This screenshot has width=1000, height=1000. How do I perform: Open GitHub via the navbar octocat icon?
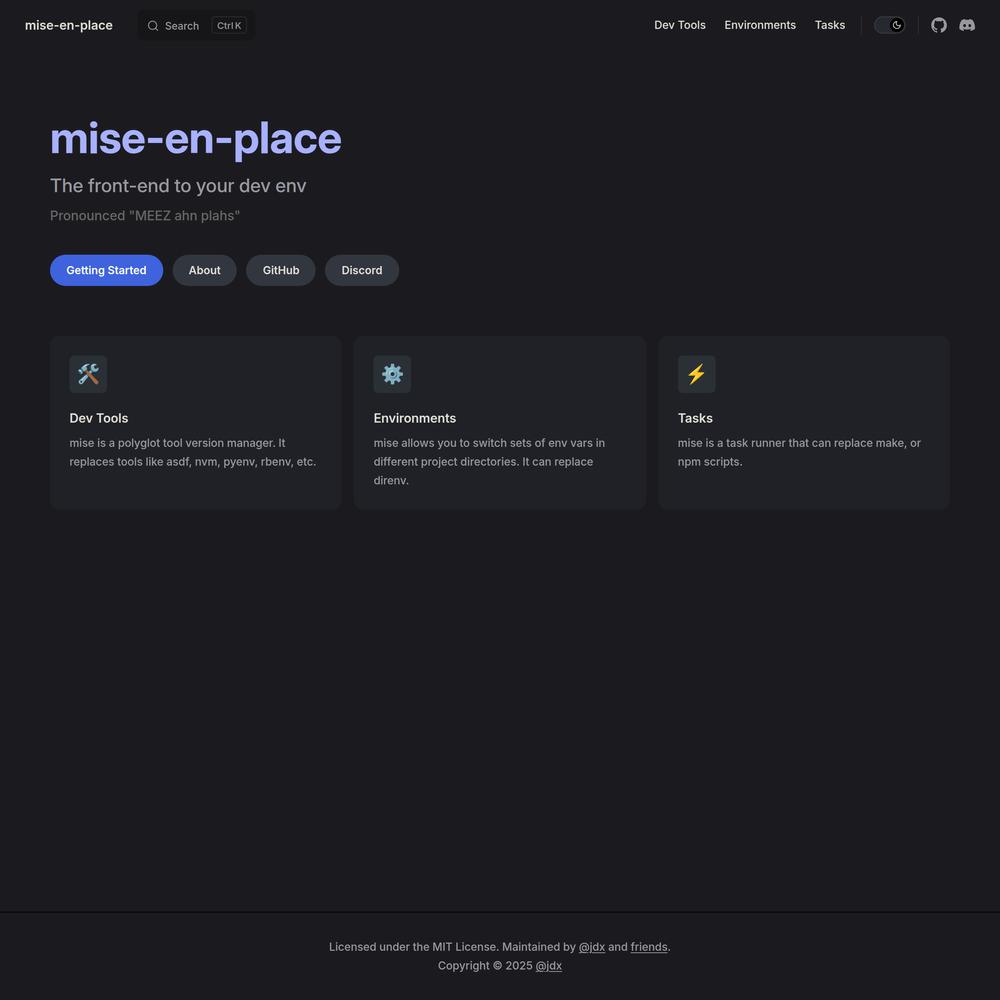pyautogui.click(x=938, y=25)
